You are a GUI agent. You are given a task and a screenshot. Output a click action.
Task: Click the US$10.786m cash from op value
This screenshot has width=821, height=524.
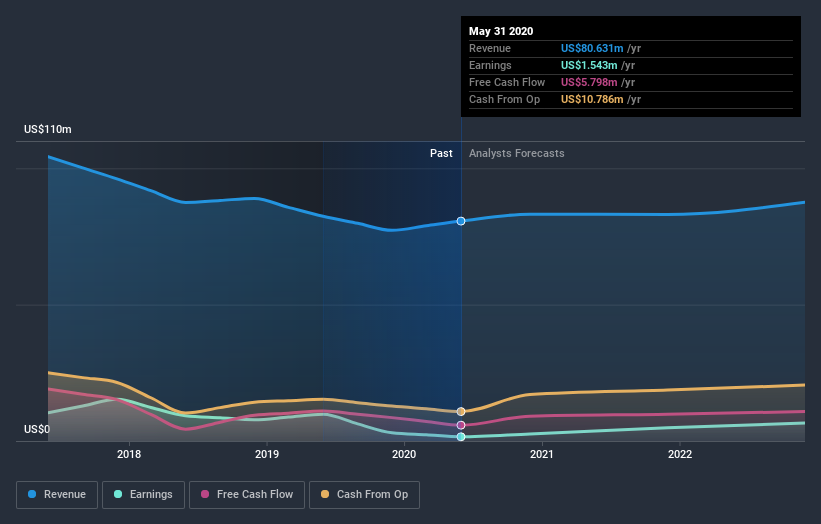592,99
